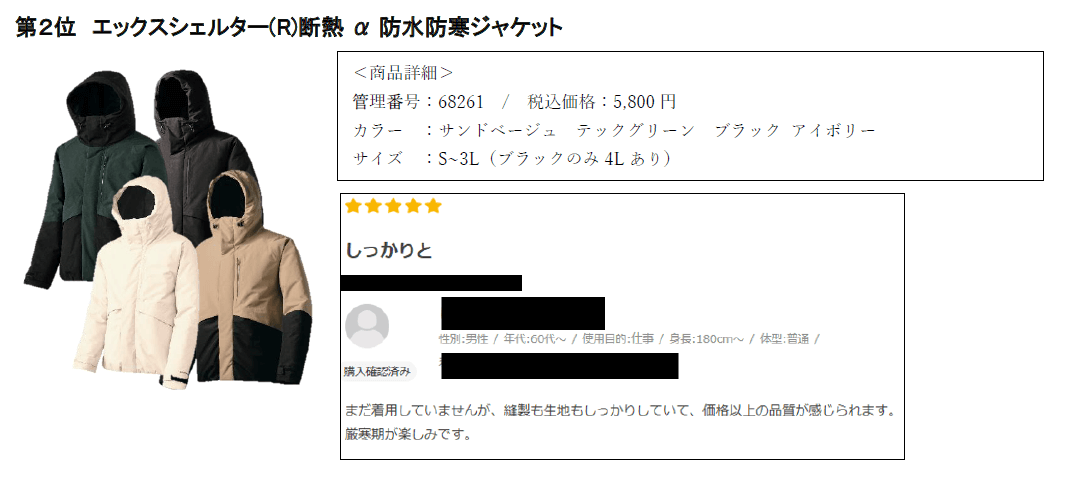
Task: Click the gray reviewer avatar icon
Action: tap(367, 326)
